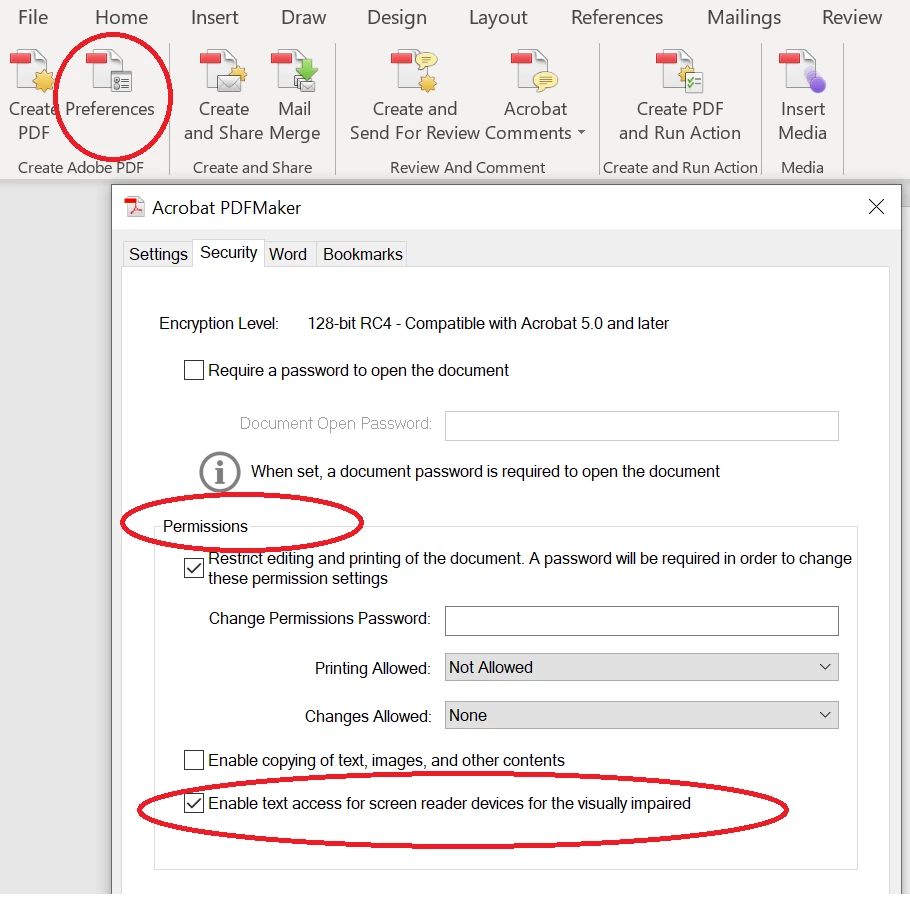Click the Create and Share group label

pos(252,168)
